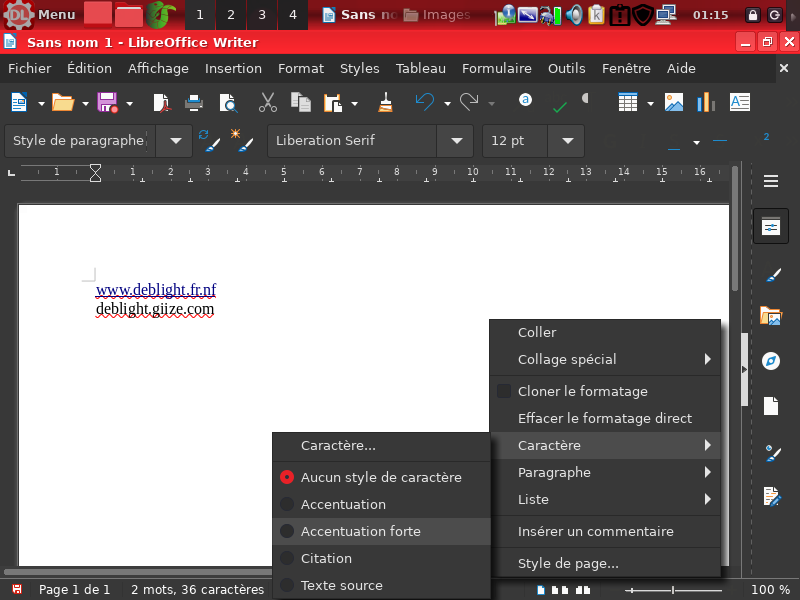Click the Clone formatting paintbrush icon

(385, 103)
